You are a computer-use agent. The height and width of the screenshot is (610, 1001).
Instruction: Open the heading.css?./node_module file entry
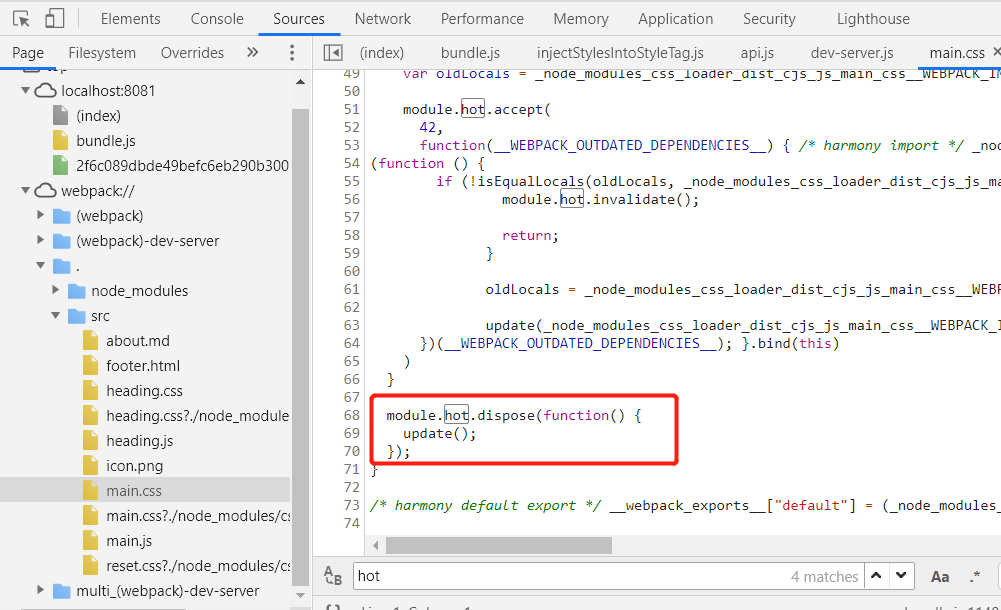click(197, 415)
